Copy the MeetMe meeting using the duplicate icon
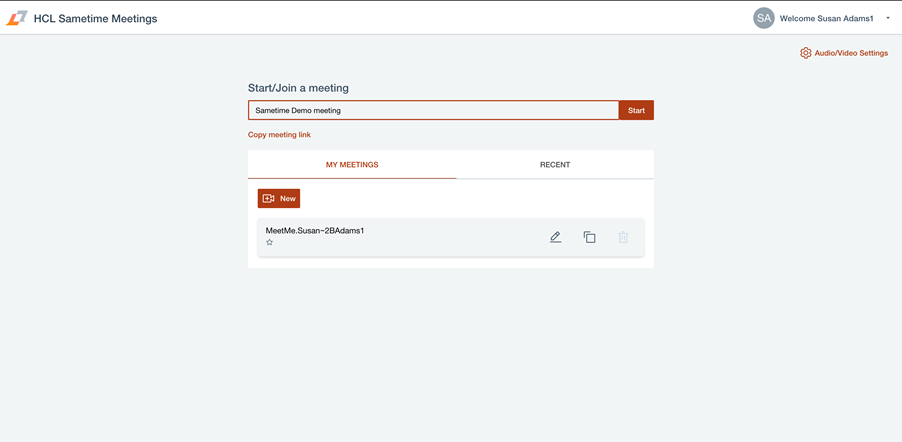 point(590,237)
